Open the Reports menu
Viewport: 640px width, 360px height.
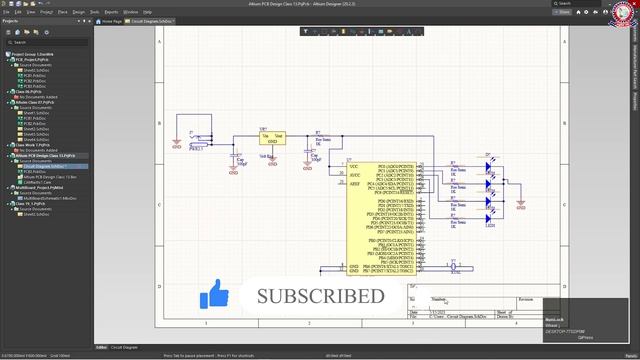click(x=111, y=12)
